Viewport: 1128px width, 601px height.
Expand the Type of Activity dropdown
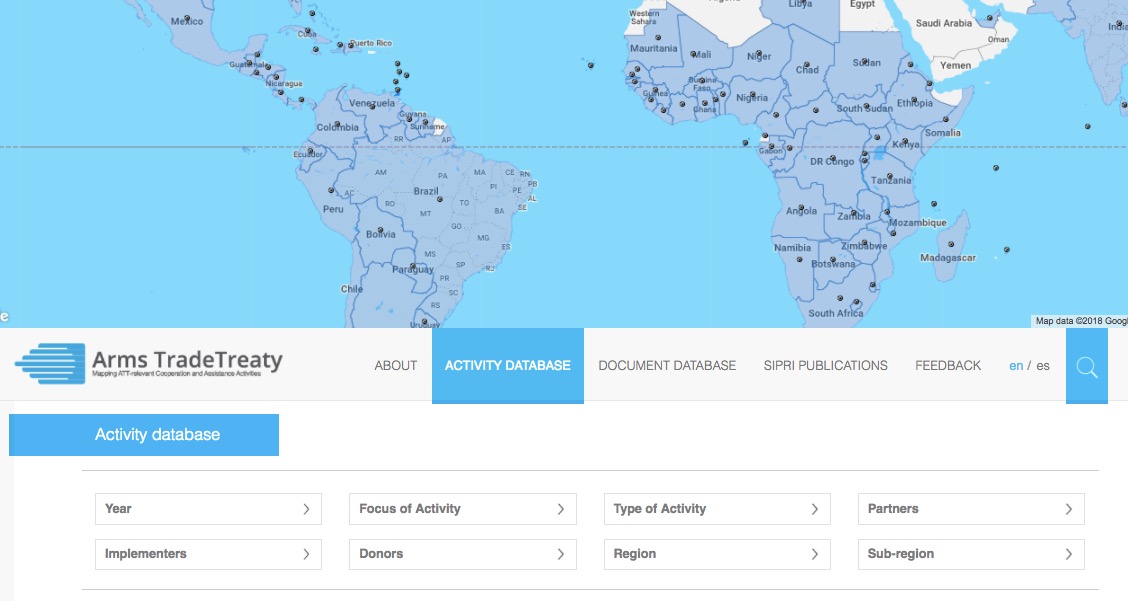(x=717, y=509)
